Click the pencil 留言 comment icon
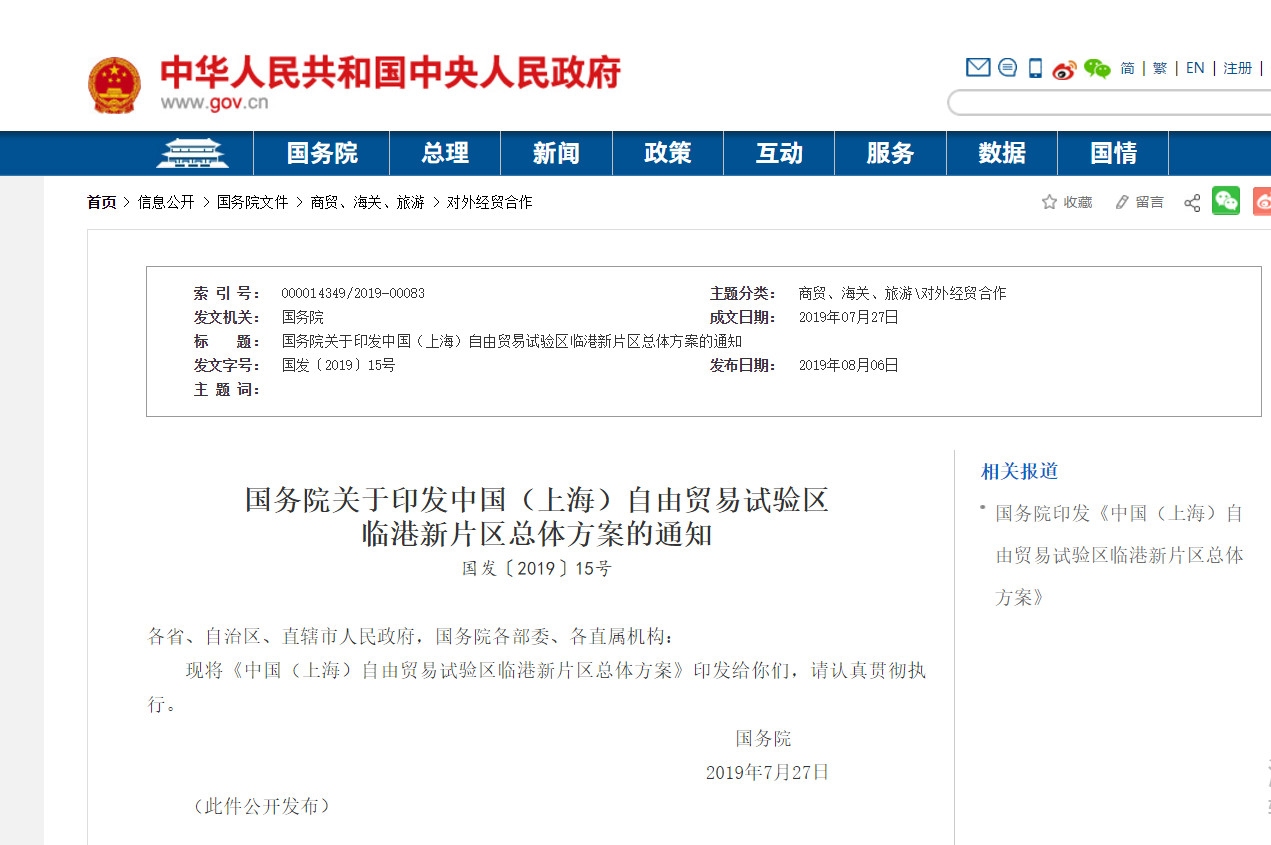The width and height of the screenshot is (1271, 845). 1122,202
